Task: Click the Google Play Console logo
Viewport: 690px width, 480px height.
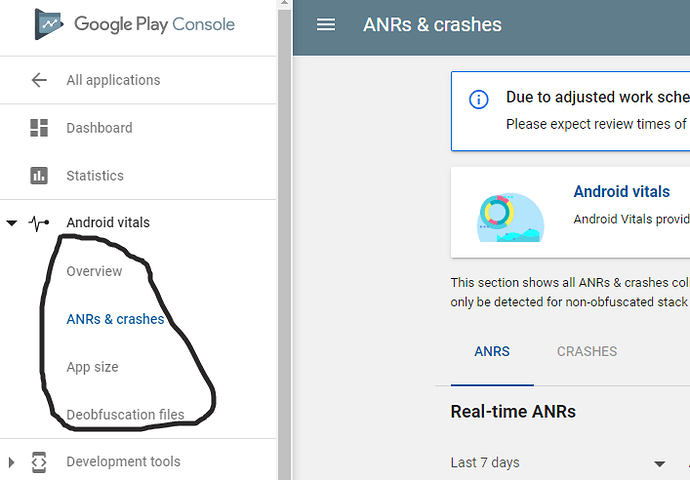Action: point(49,24)
